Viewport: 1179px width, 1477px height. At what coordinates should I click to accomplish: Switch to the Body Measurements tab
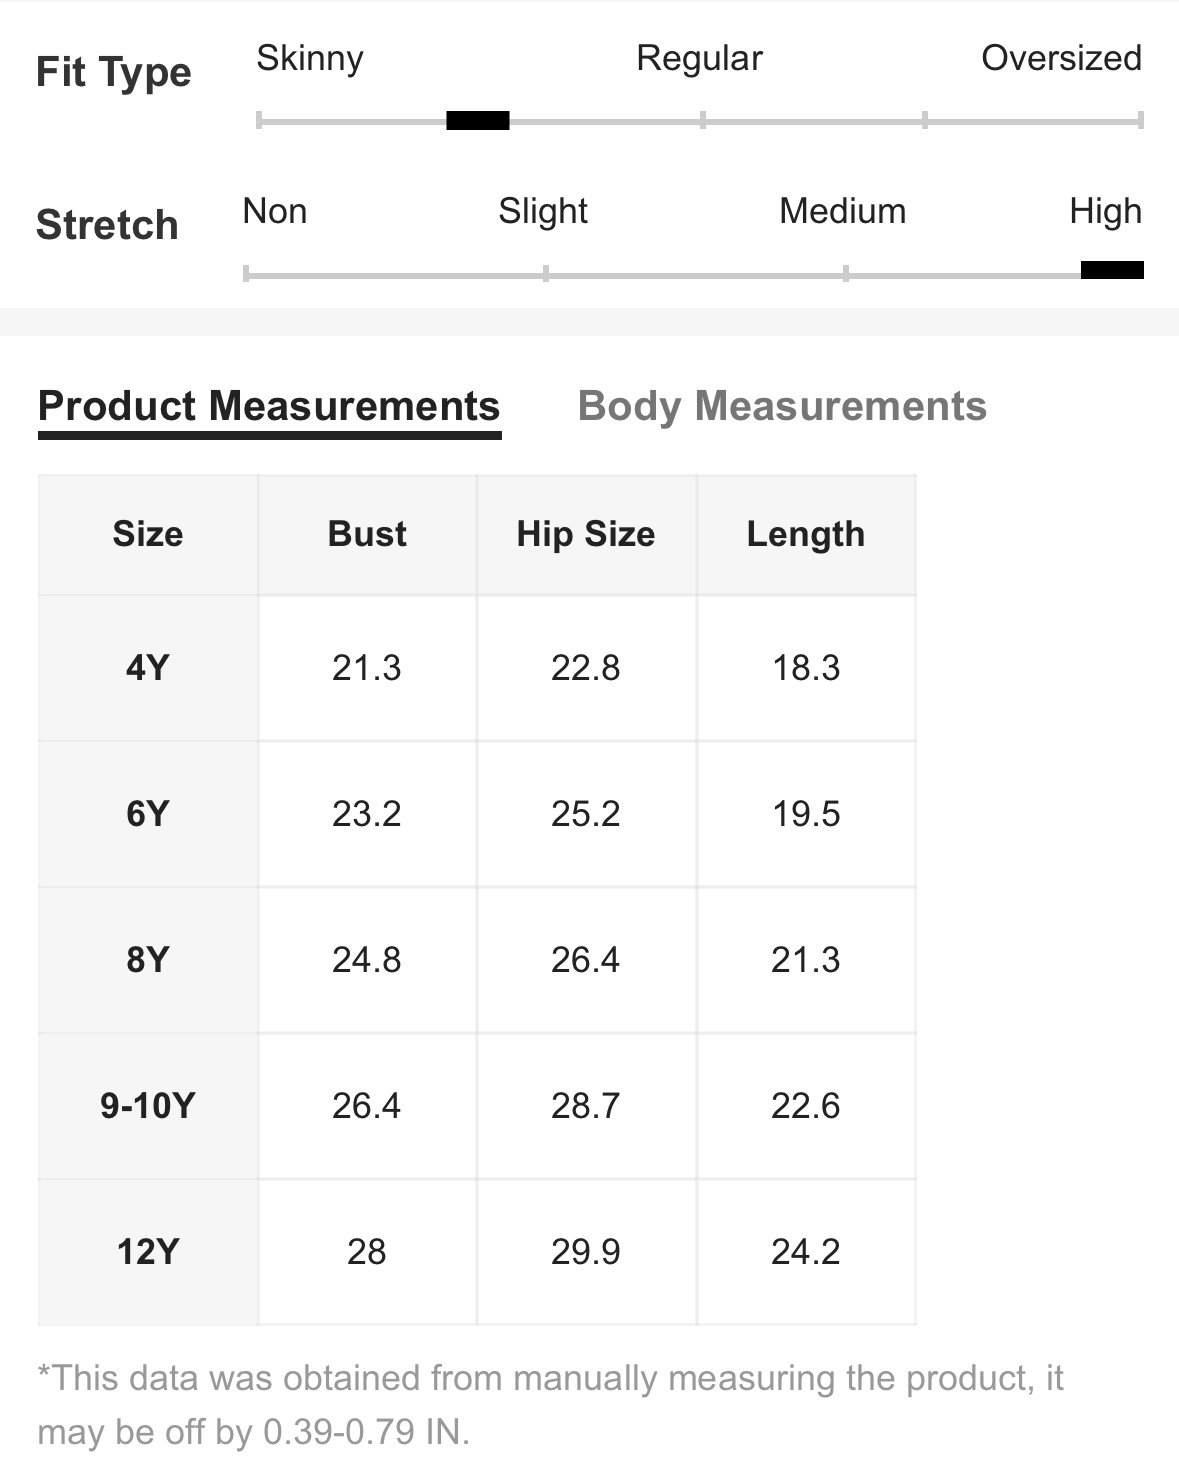pyautogui.click(x=782, y=406)
